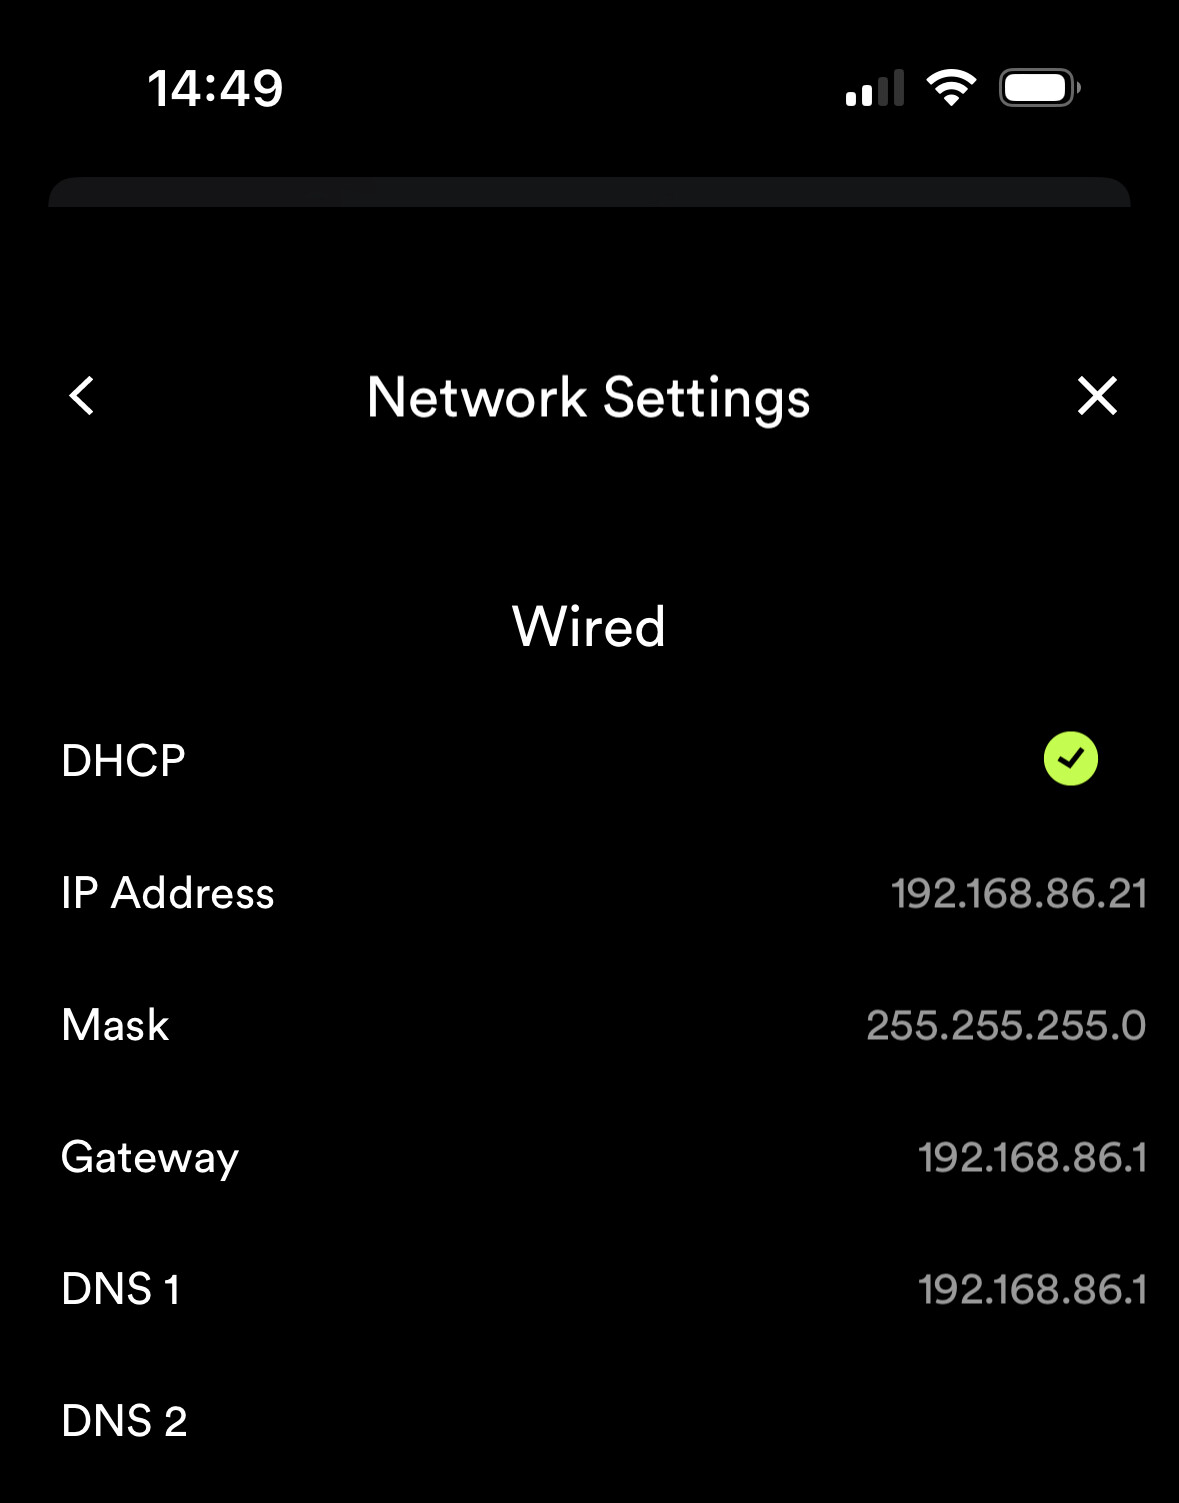
Task: Tap the cellular signal bars icon
Action: tap(874, 88)
